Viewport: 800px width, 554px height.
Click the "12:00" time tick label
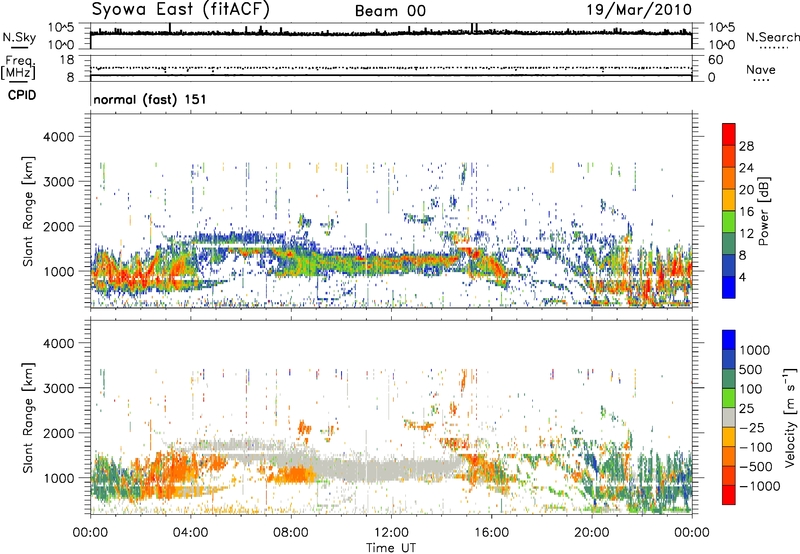pyautogui.click(x=391, y=533)
